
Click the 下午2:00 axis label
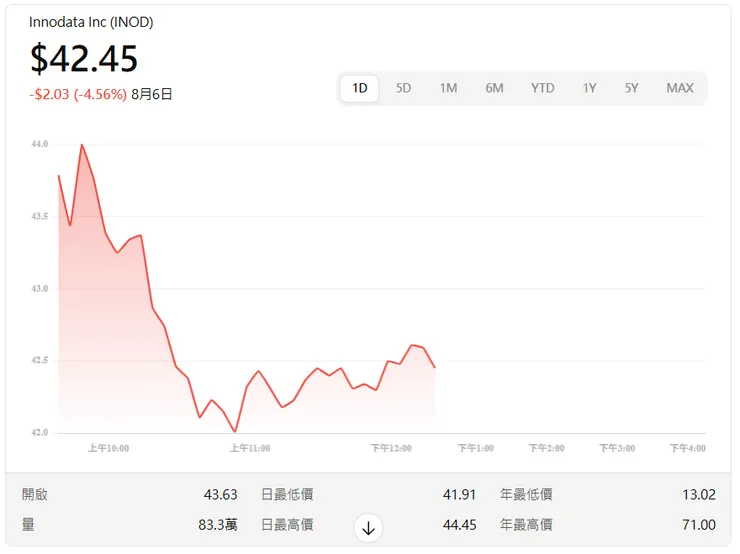click(x=547, y=448)
